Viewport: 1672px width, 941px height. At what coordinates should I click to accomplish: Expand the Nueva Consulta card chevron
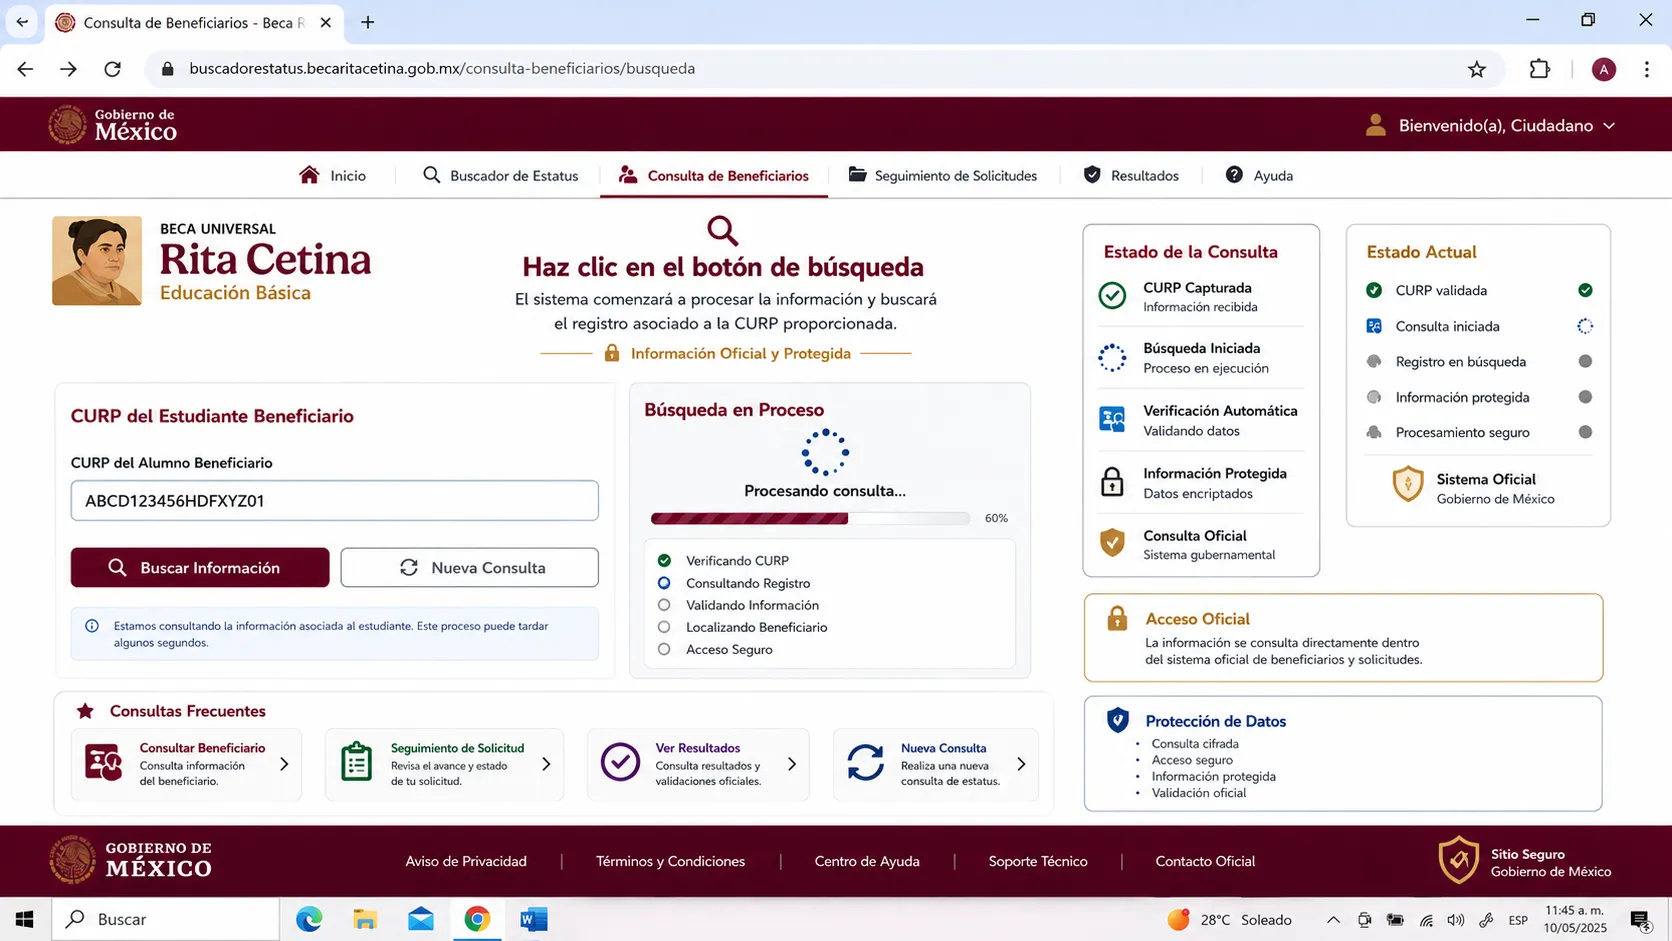point(1021,764)
